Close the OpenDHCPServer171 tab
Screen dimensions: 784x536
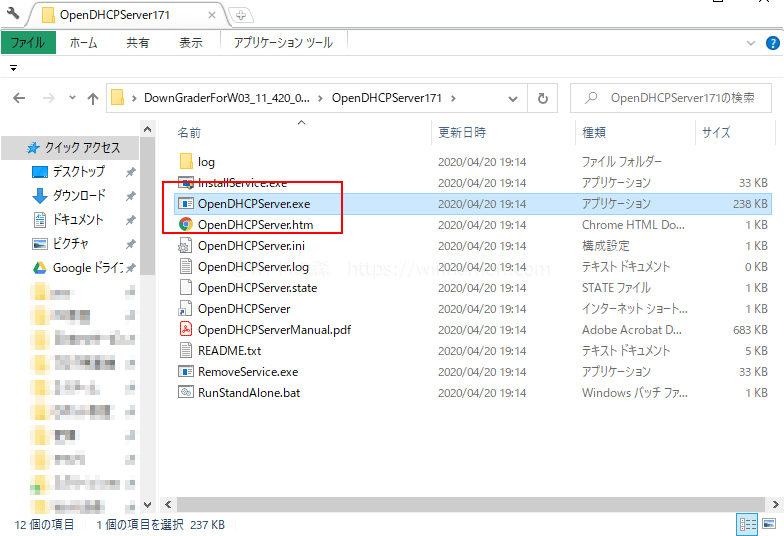(212, 15)
